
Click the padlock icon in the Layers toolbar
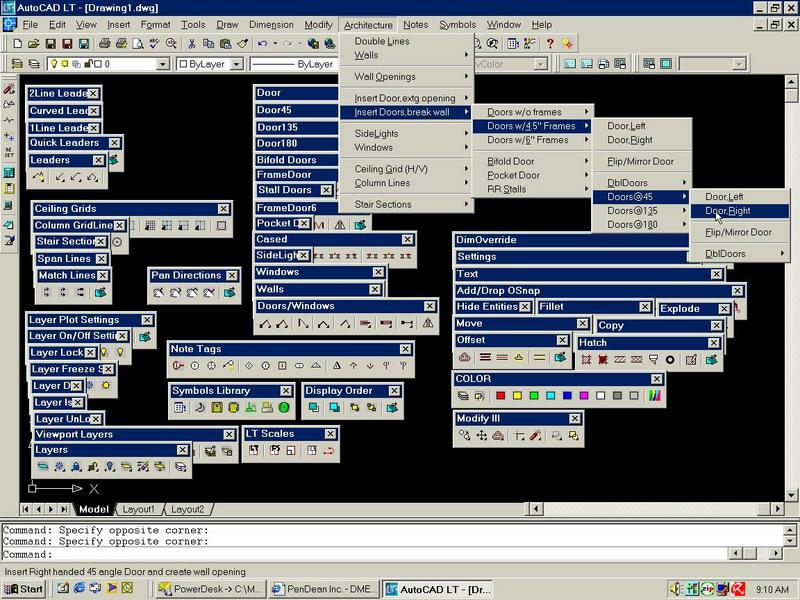click(x=76, y=466)
